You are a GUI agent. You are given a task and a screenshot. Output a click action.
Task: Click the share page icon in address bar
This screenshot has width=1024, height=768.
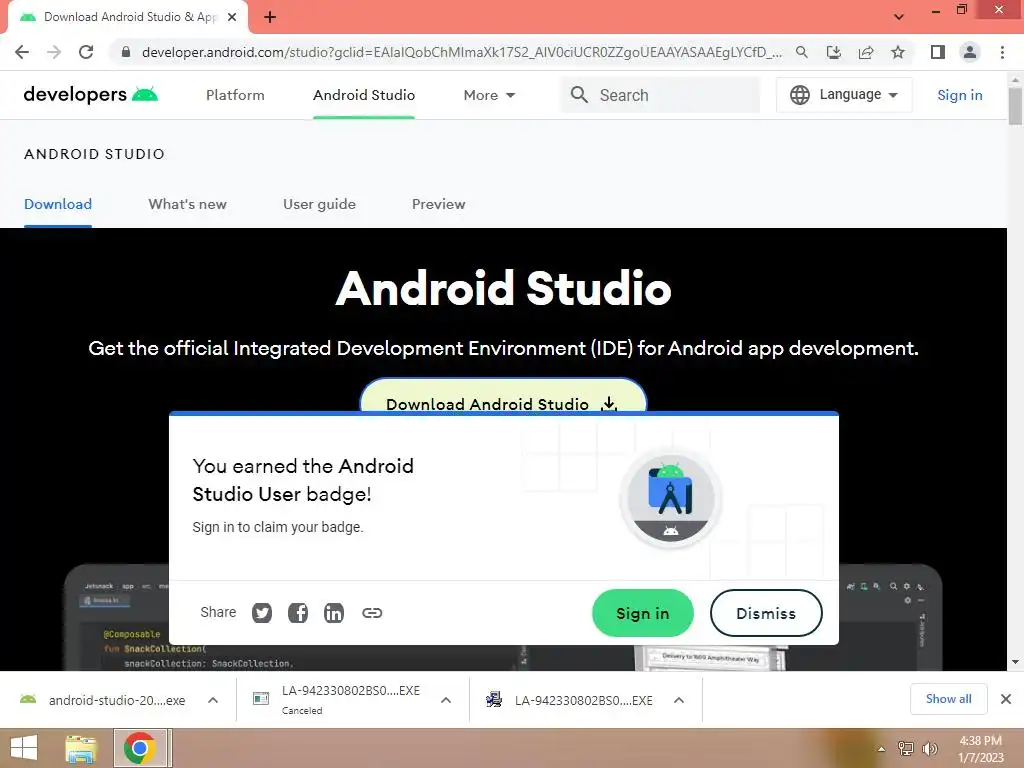(x=866, y=52)
